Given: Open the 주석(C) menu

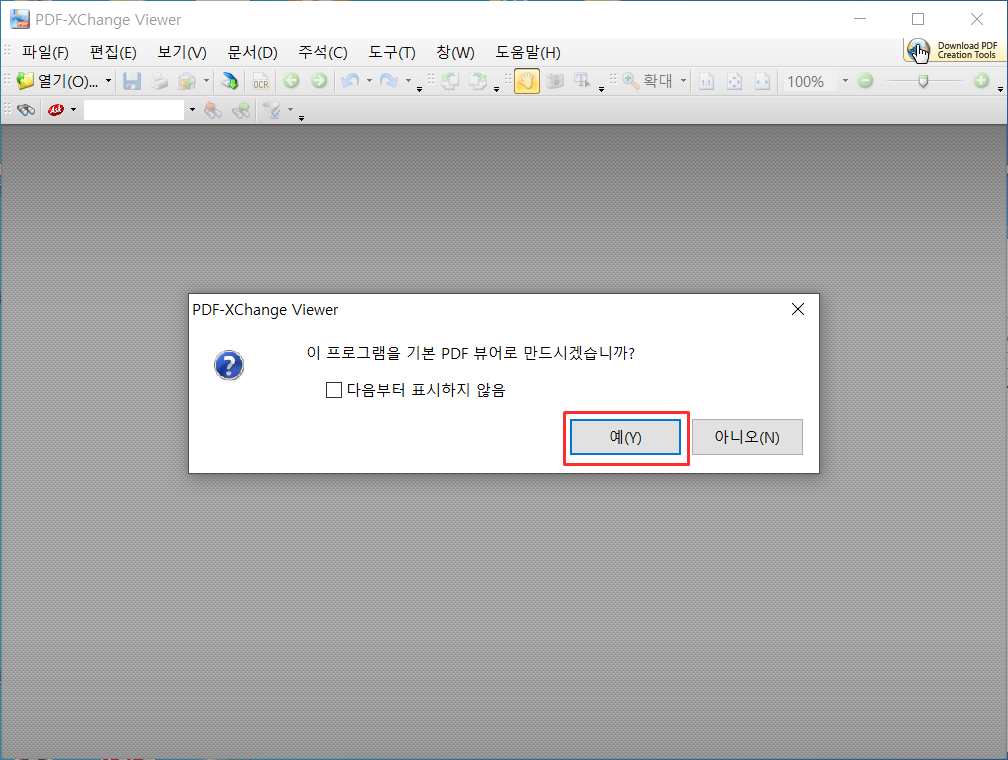Looking at the screenshot, I should 323,52.
